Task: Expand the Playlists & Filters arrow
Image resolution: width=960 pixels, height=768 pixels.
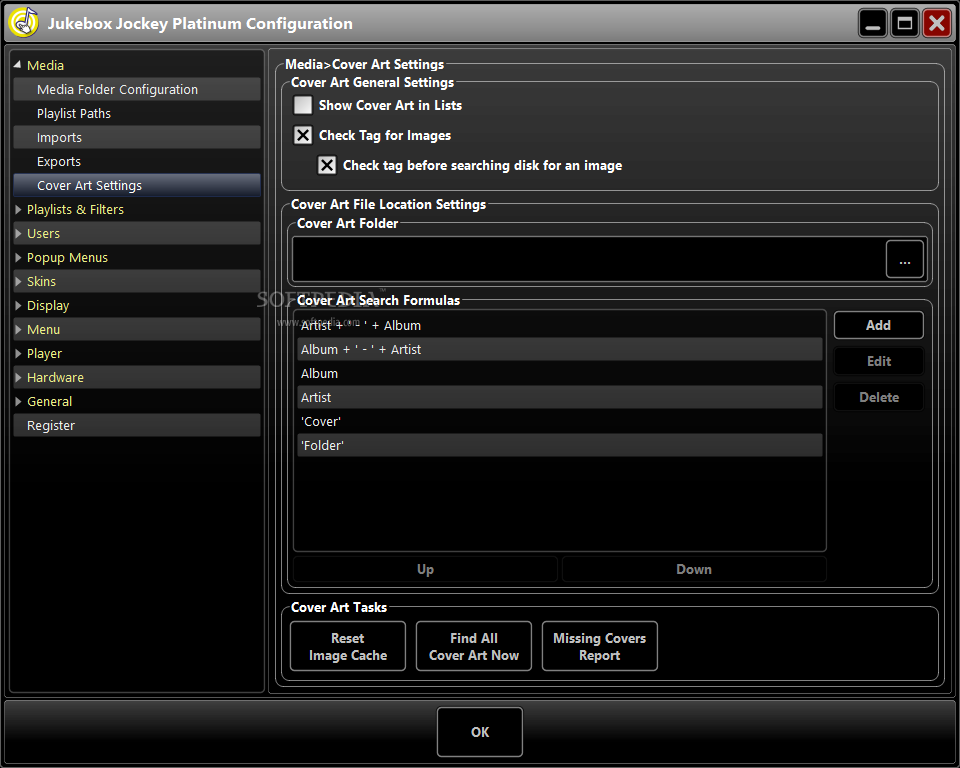Action: [x=18, y=209]
